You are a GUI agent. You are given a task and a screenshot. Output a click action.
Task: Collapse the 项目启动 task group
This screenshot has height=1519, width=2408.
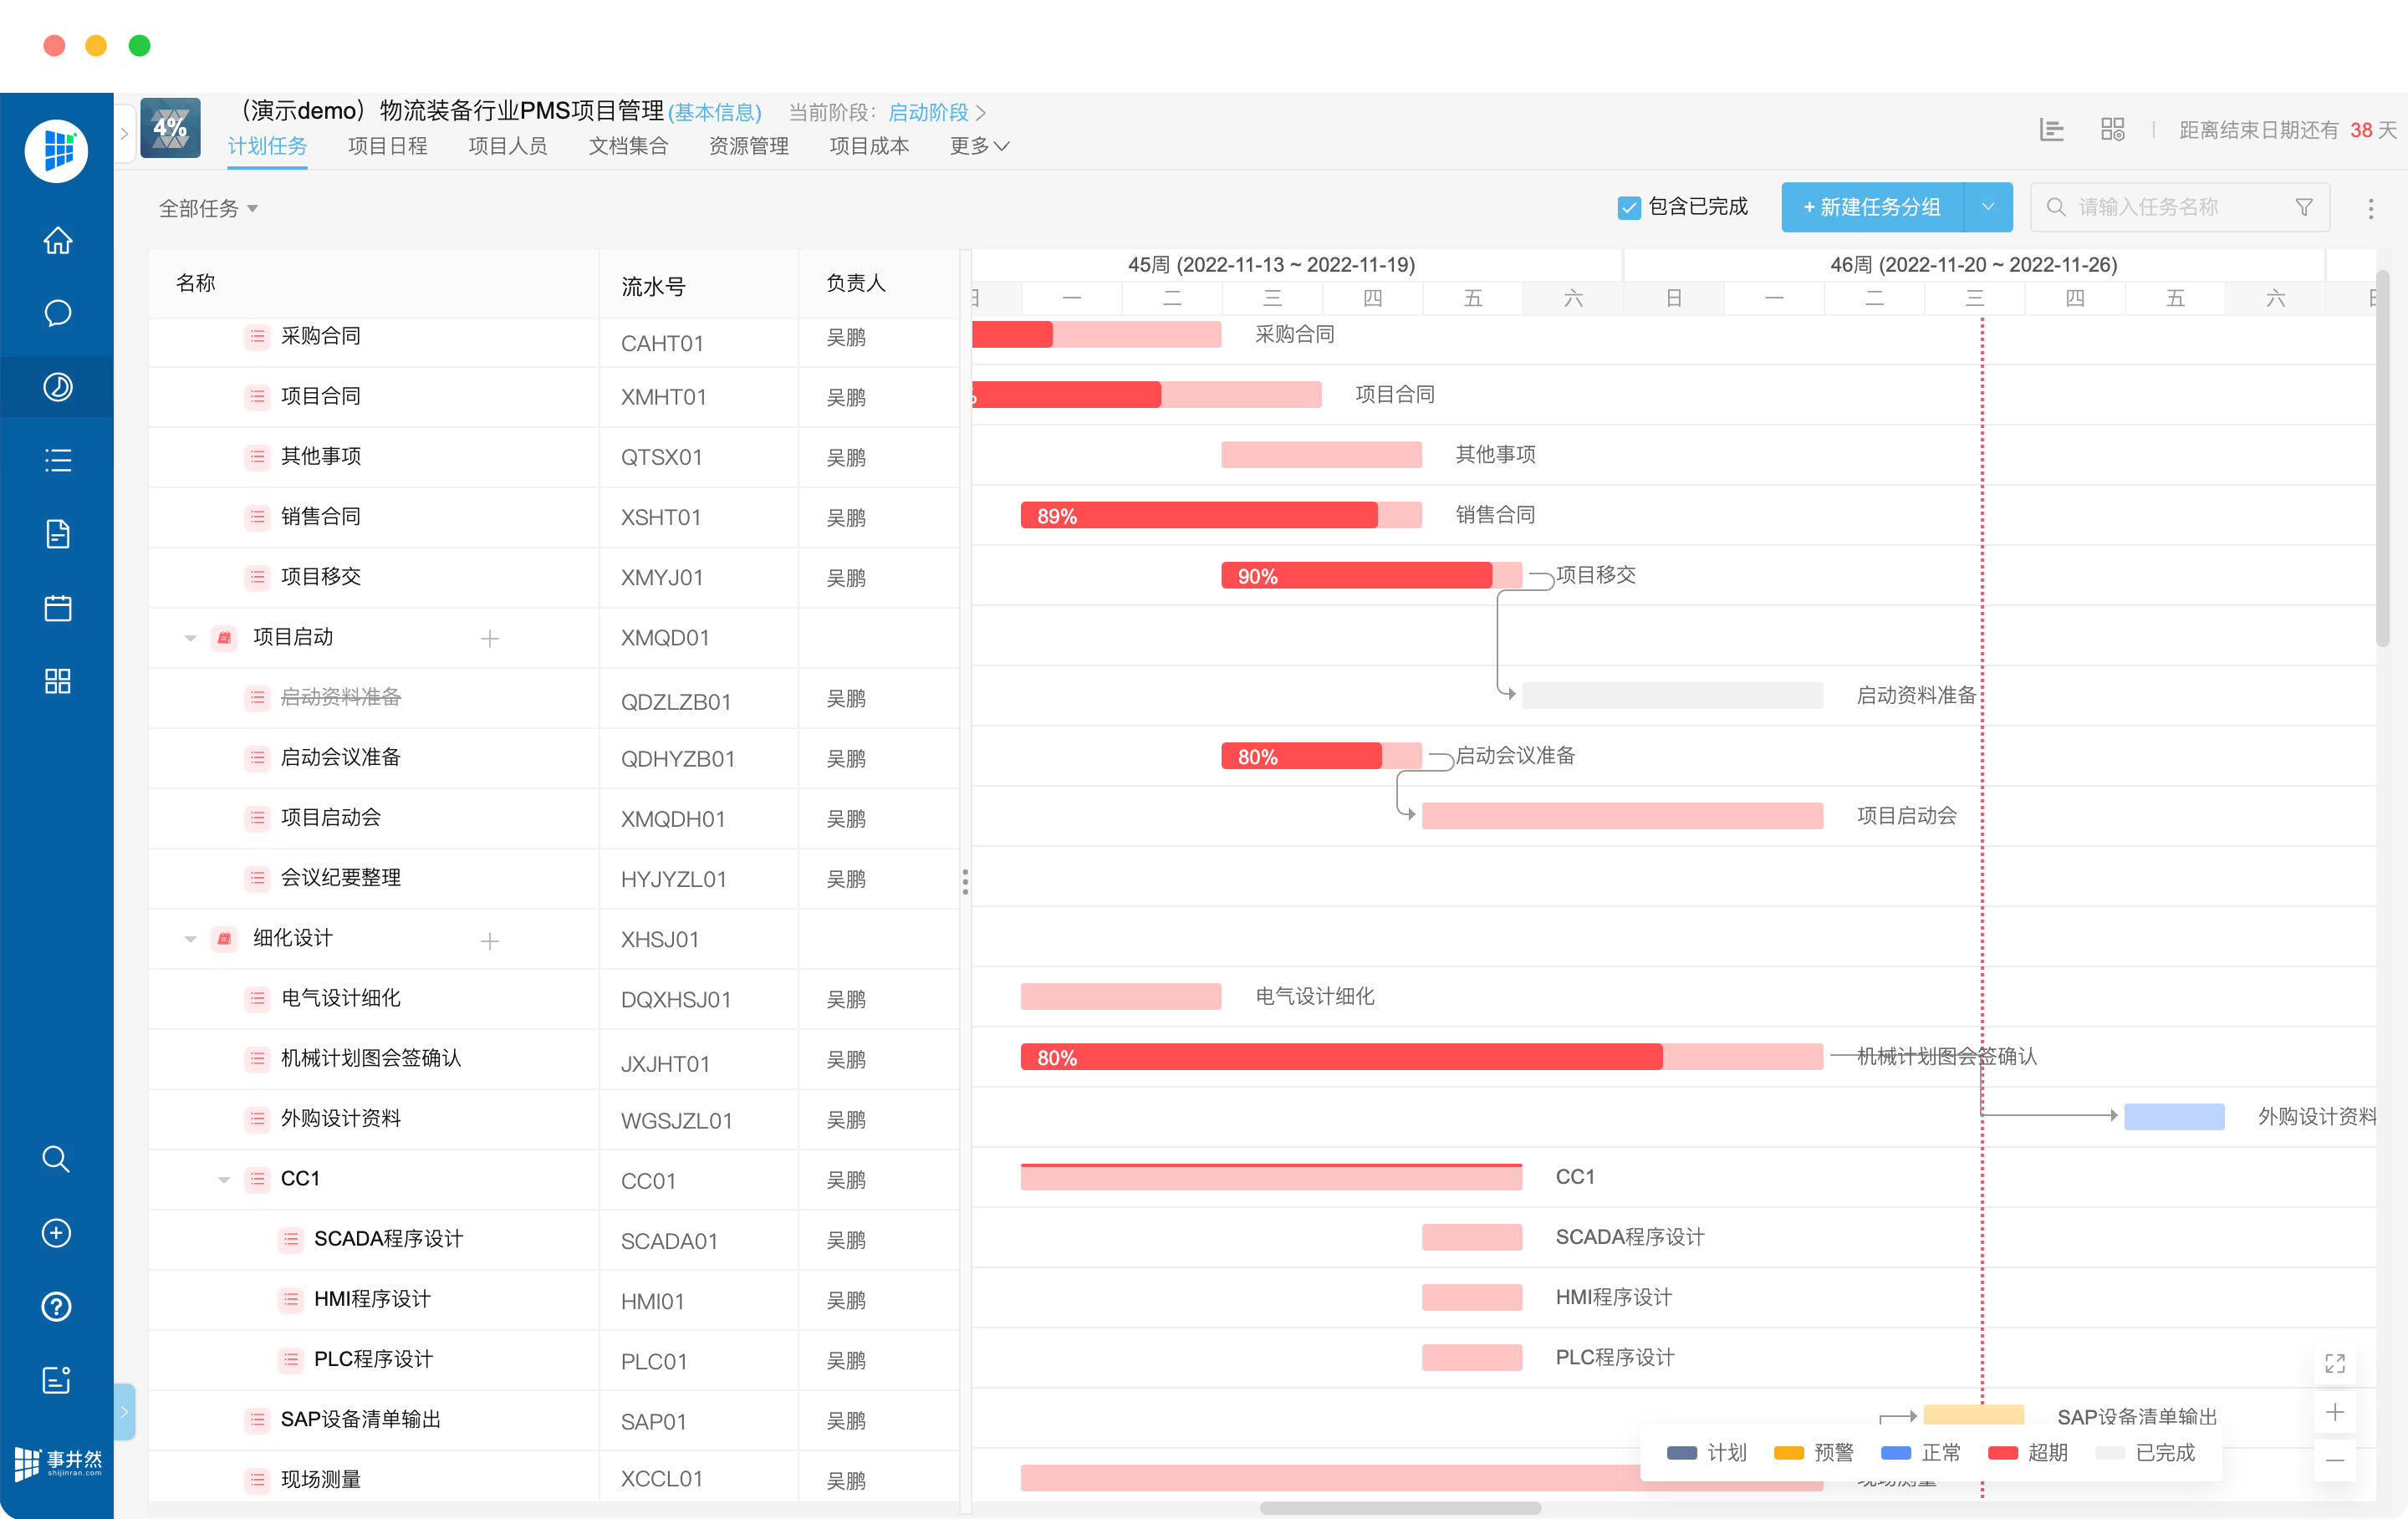pyautogui.click(x=190, y=638)
